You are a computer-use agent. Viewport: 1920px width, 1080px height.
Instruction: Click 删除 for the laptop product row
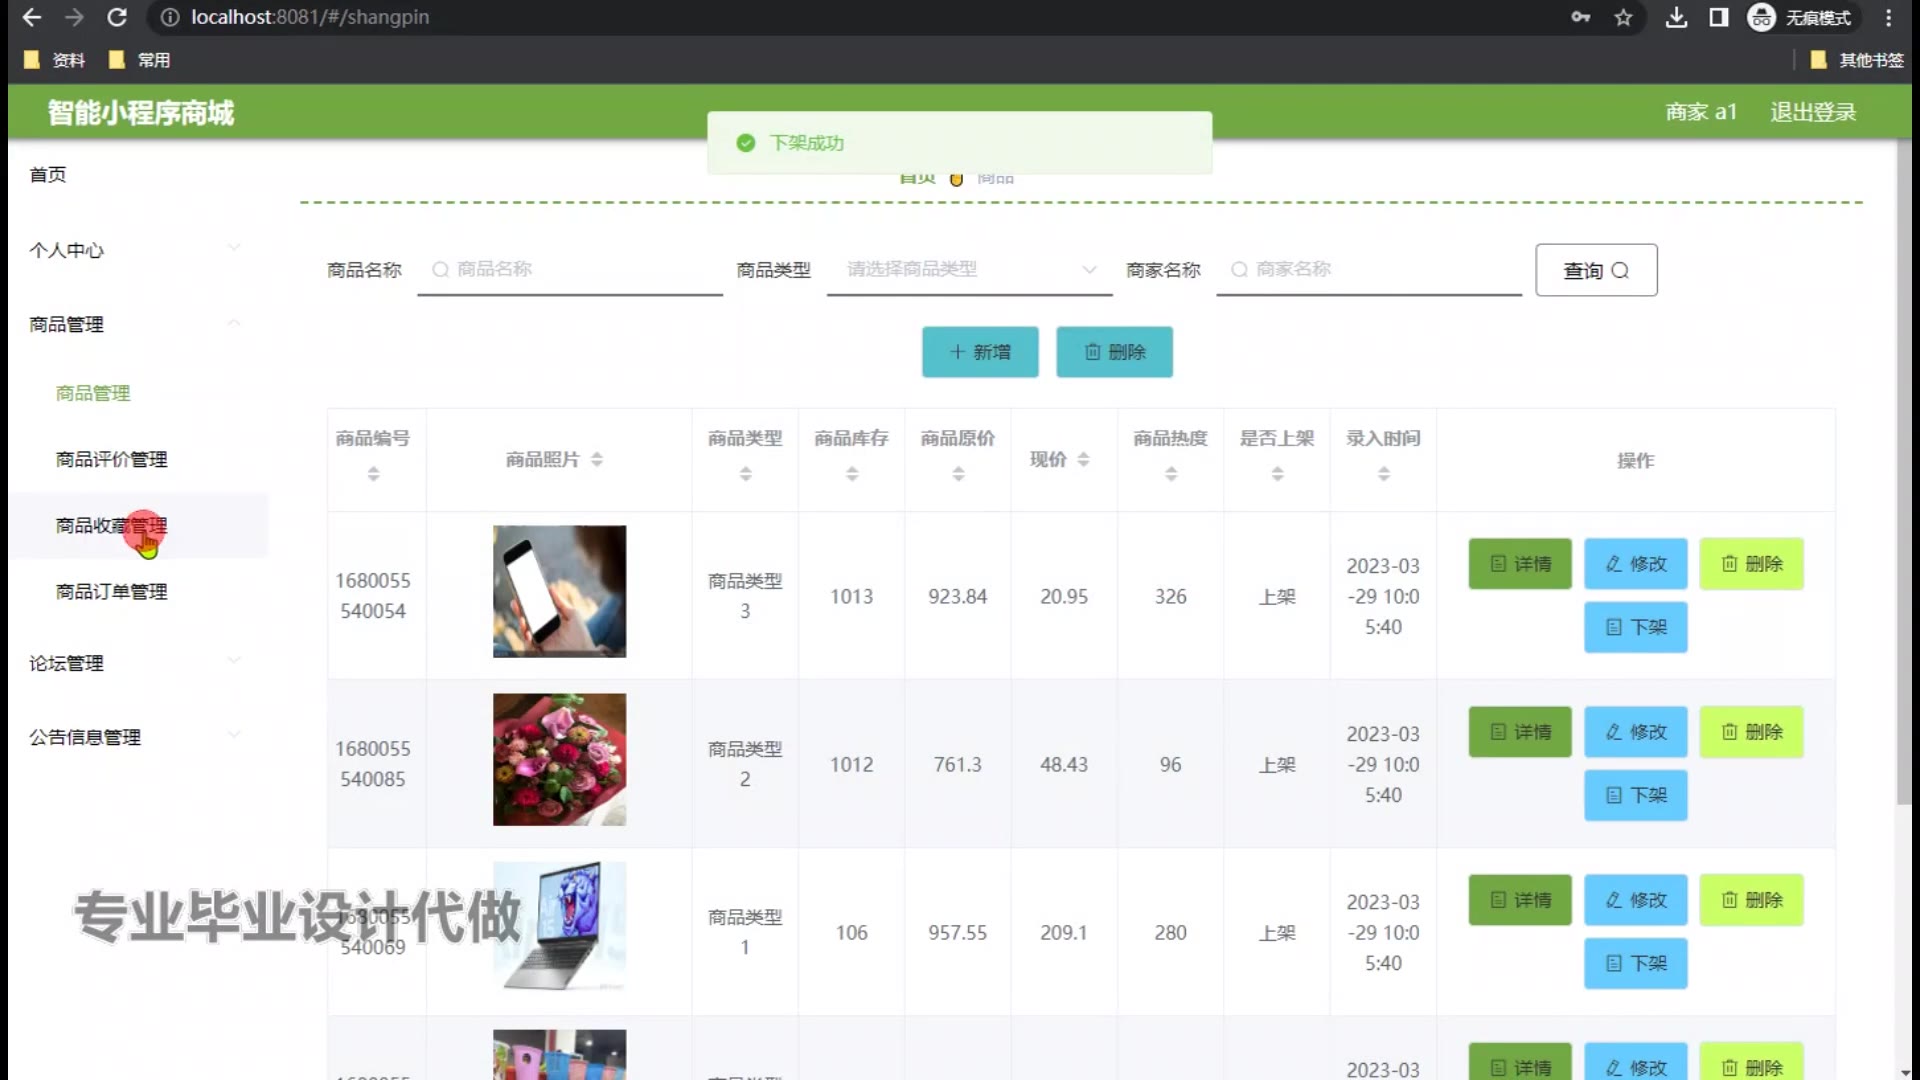pos(1752,900)
